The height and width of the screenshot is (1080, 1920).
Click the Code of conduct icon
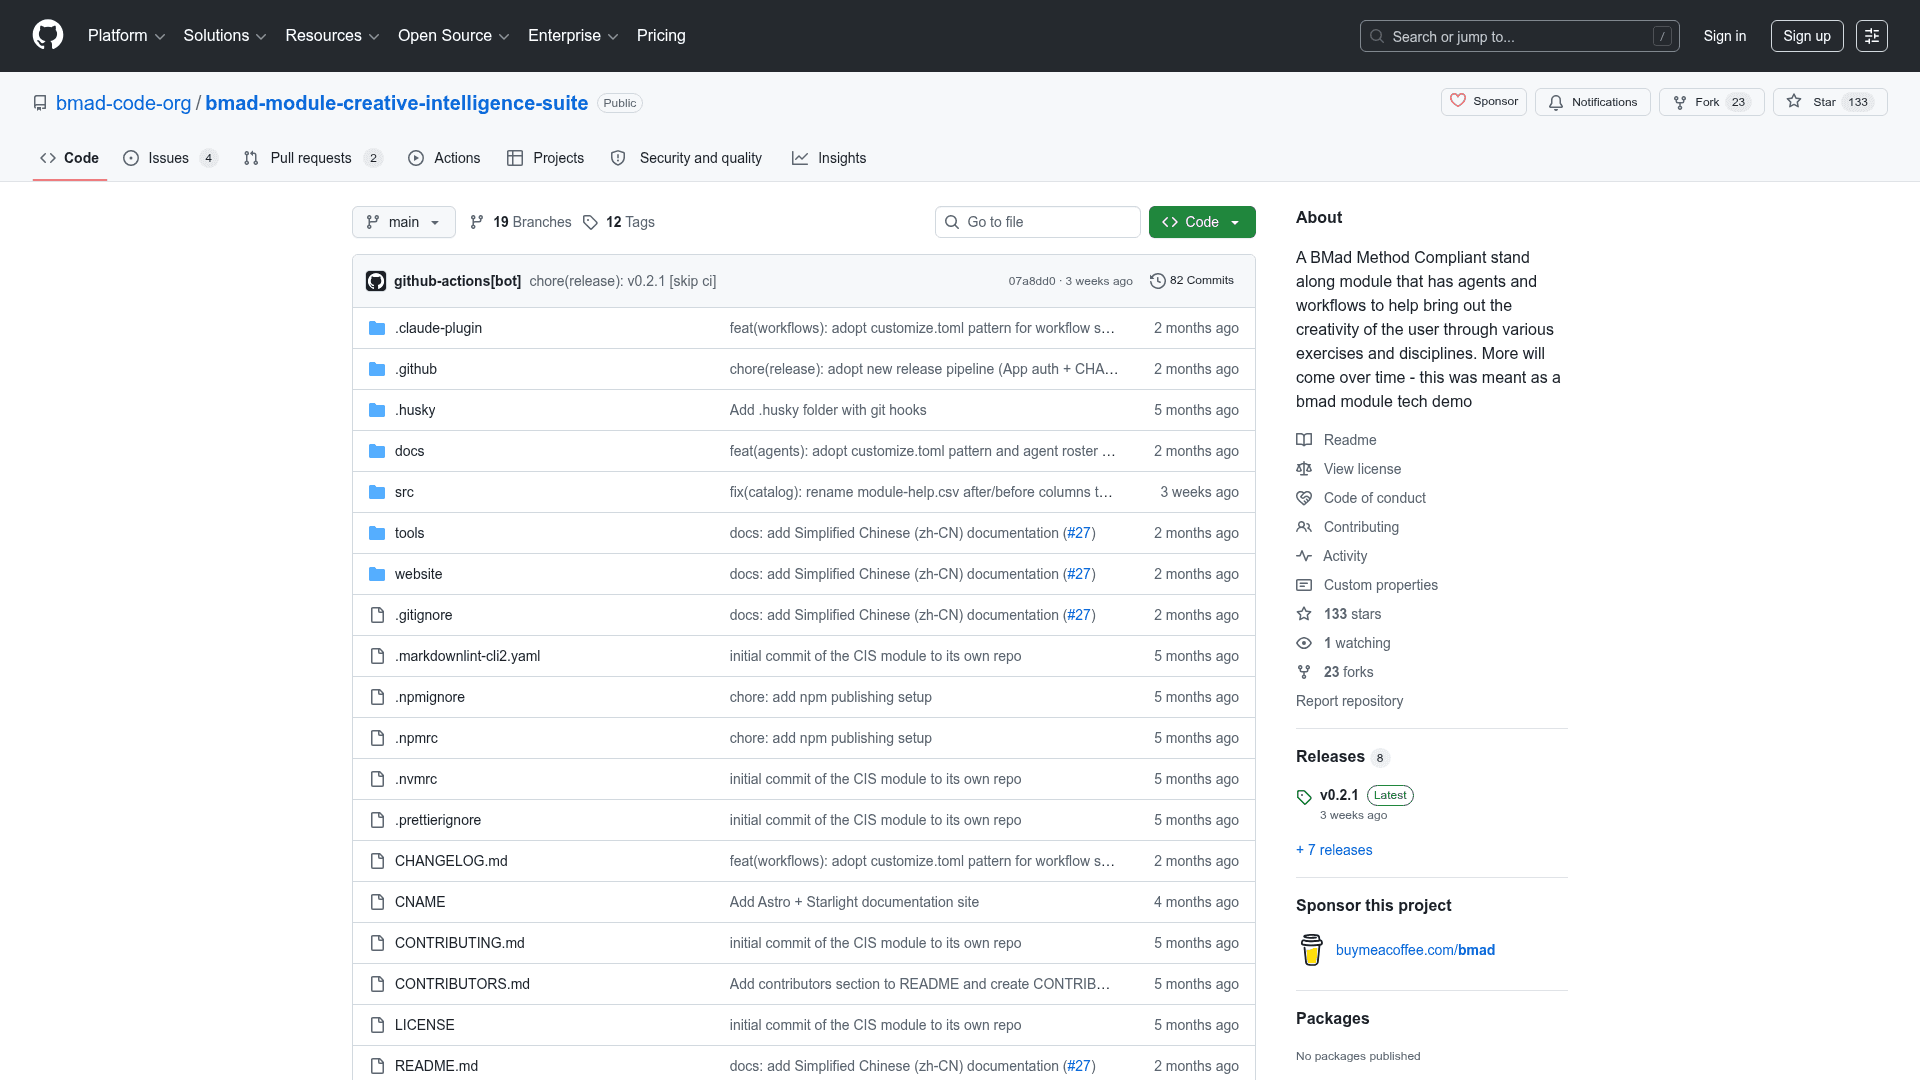(x=1304, y=498)
